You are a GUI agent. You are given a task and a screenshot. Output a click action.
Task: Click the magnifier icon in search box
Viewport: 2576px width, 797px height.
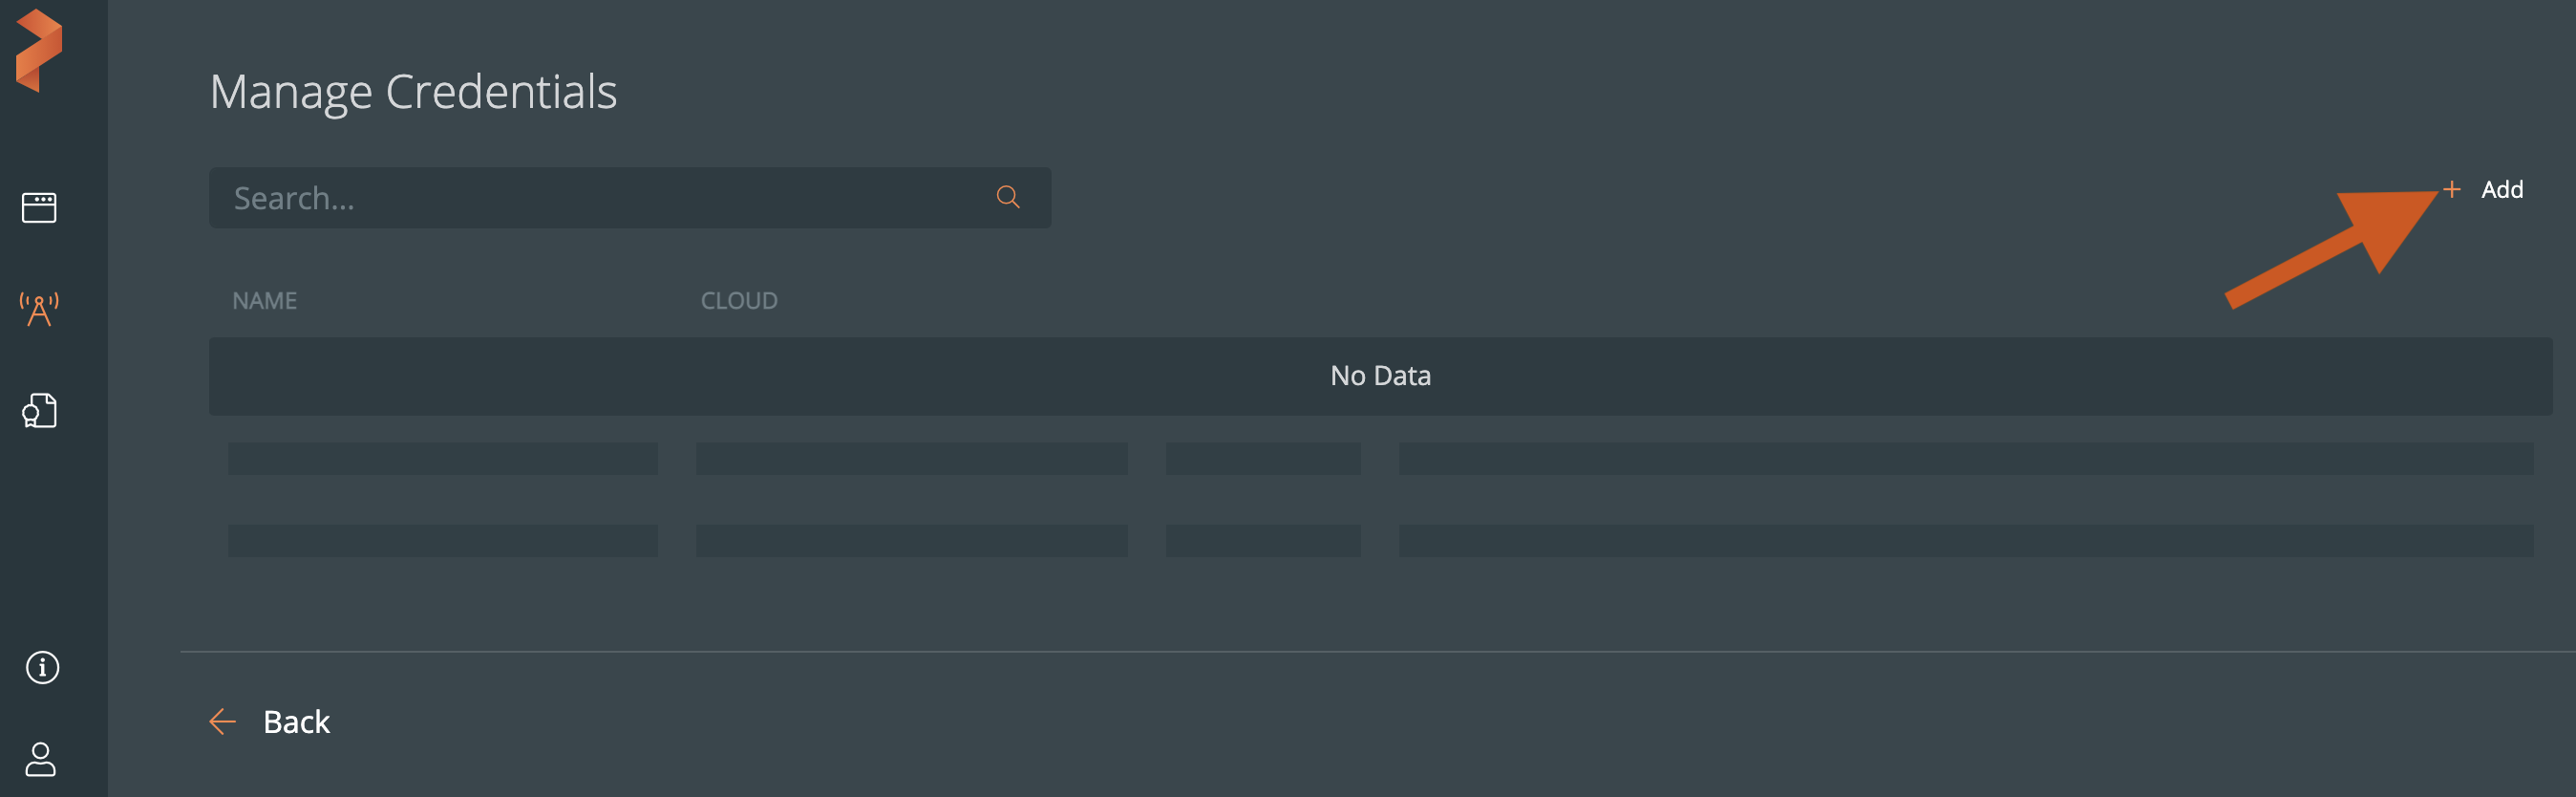pos(1008,198)
